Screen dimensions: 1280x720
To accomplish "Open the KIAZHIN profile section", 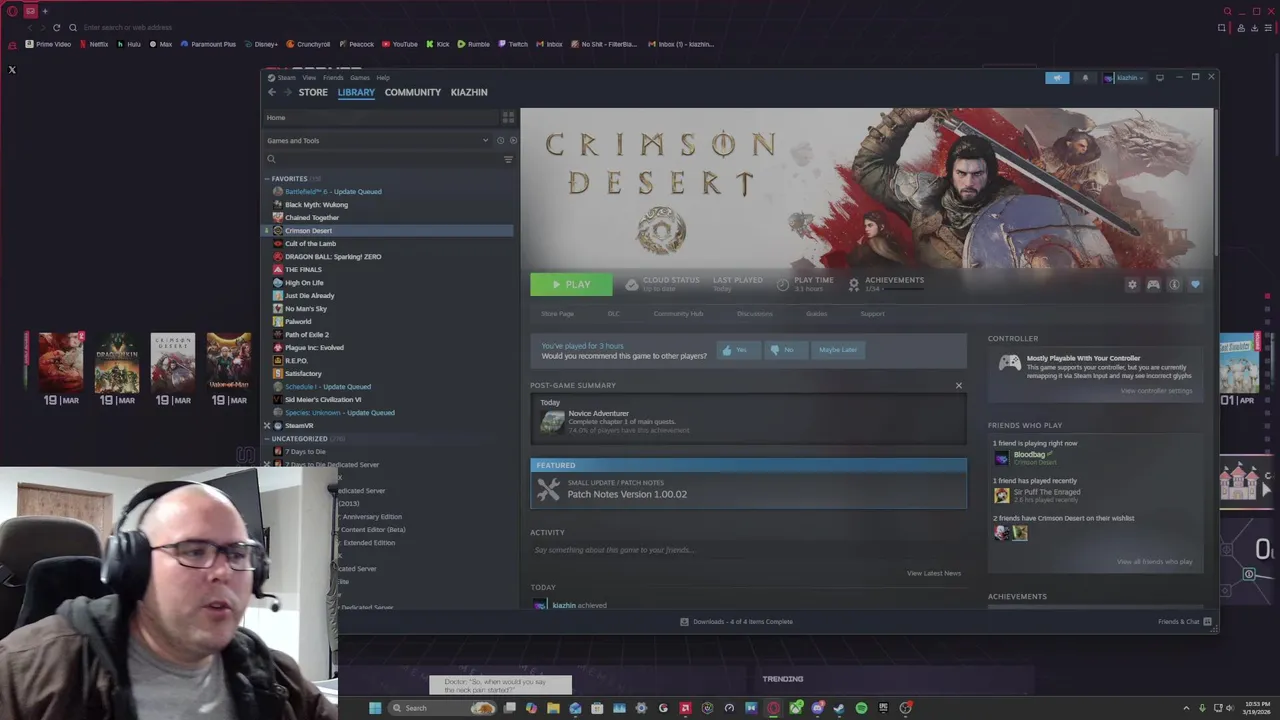I will [469, 92].
